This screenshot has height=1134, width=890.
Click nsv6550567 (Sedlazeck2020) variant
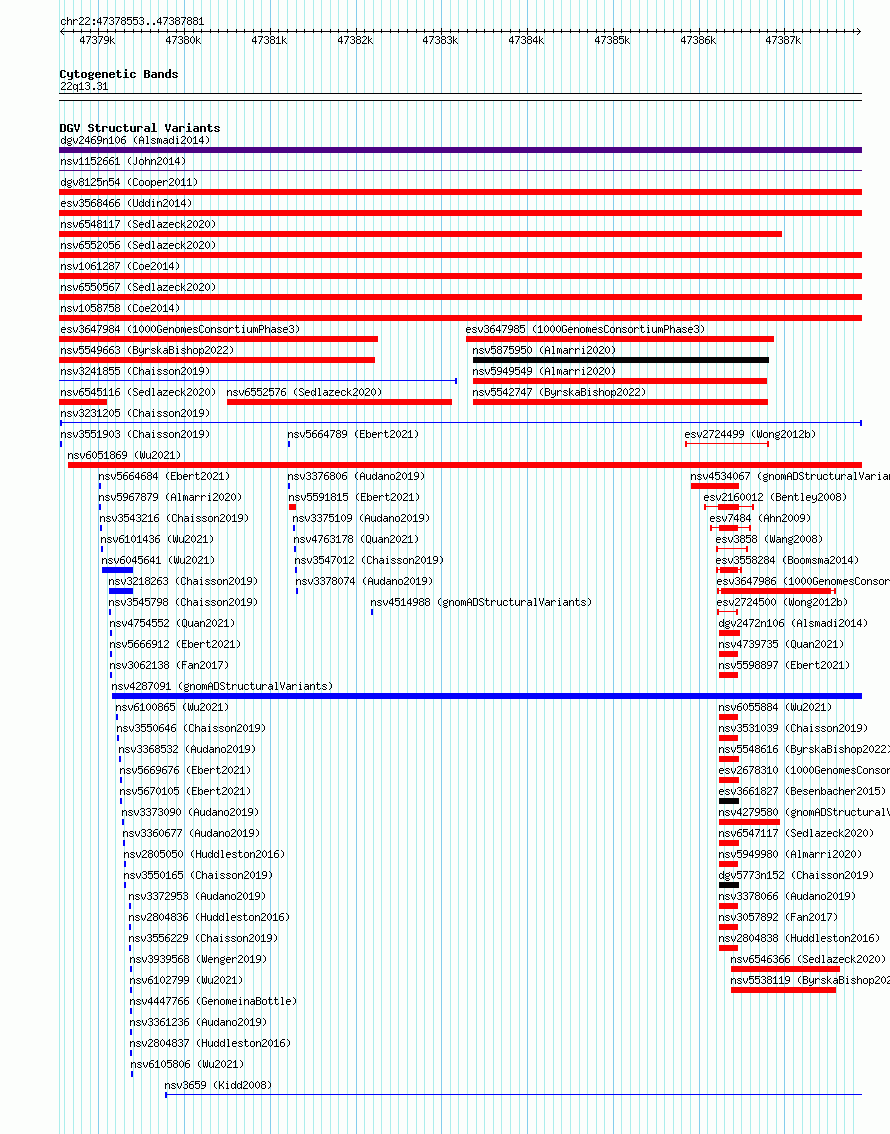tap(138, 287)
